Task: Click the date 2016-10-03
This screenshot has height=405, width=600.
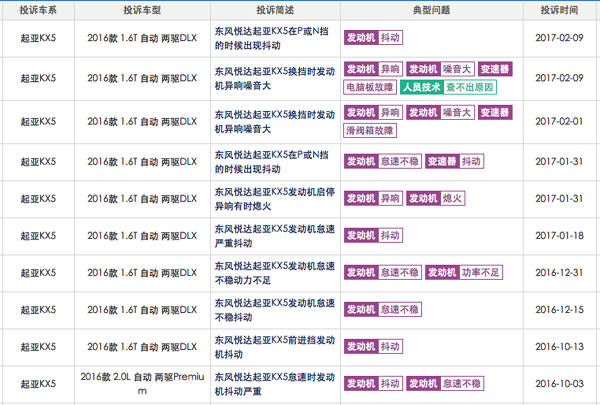Action: (x=559, y=384)
